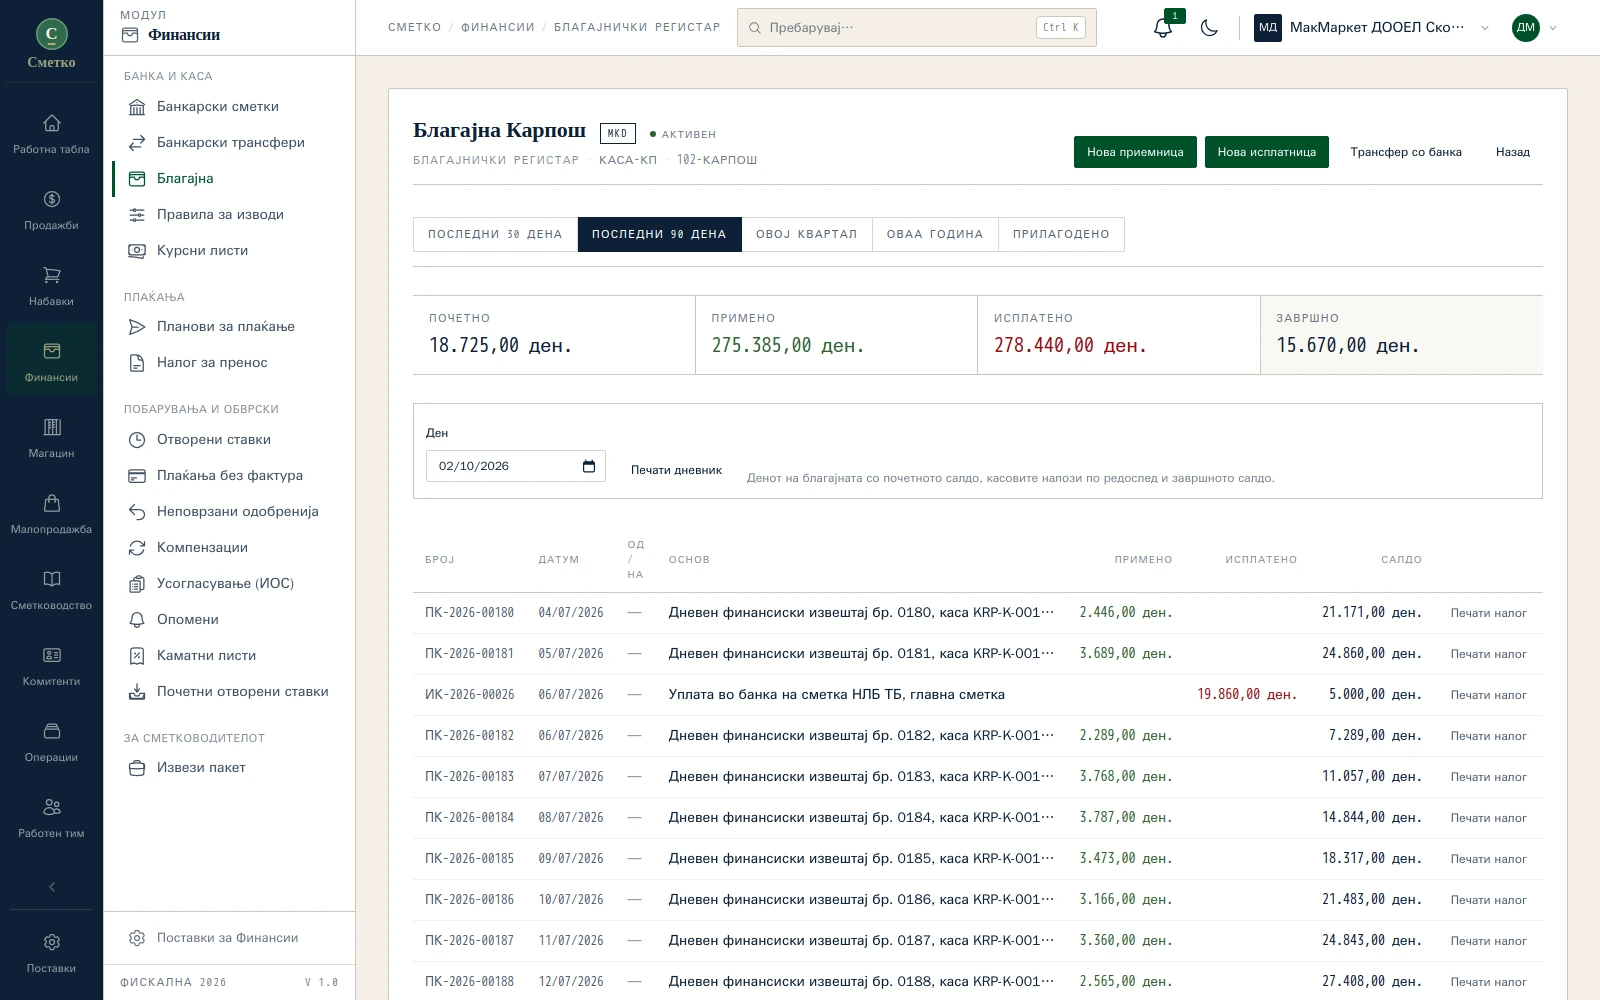Screen dimensions: 1600x1000
Task: Open Работен тим module
Action: (x=51, y=818)
